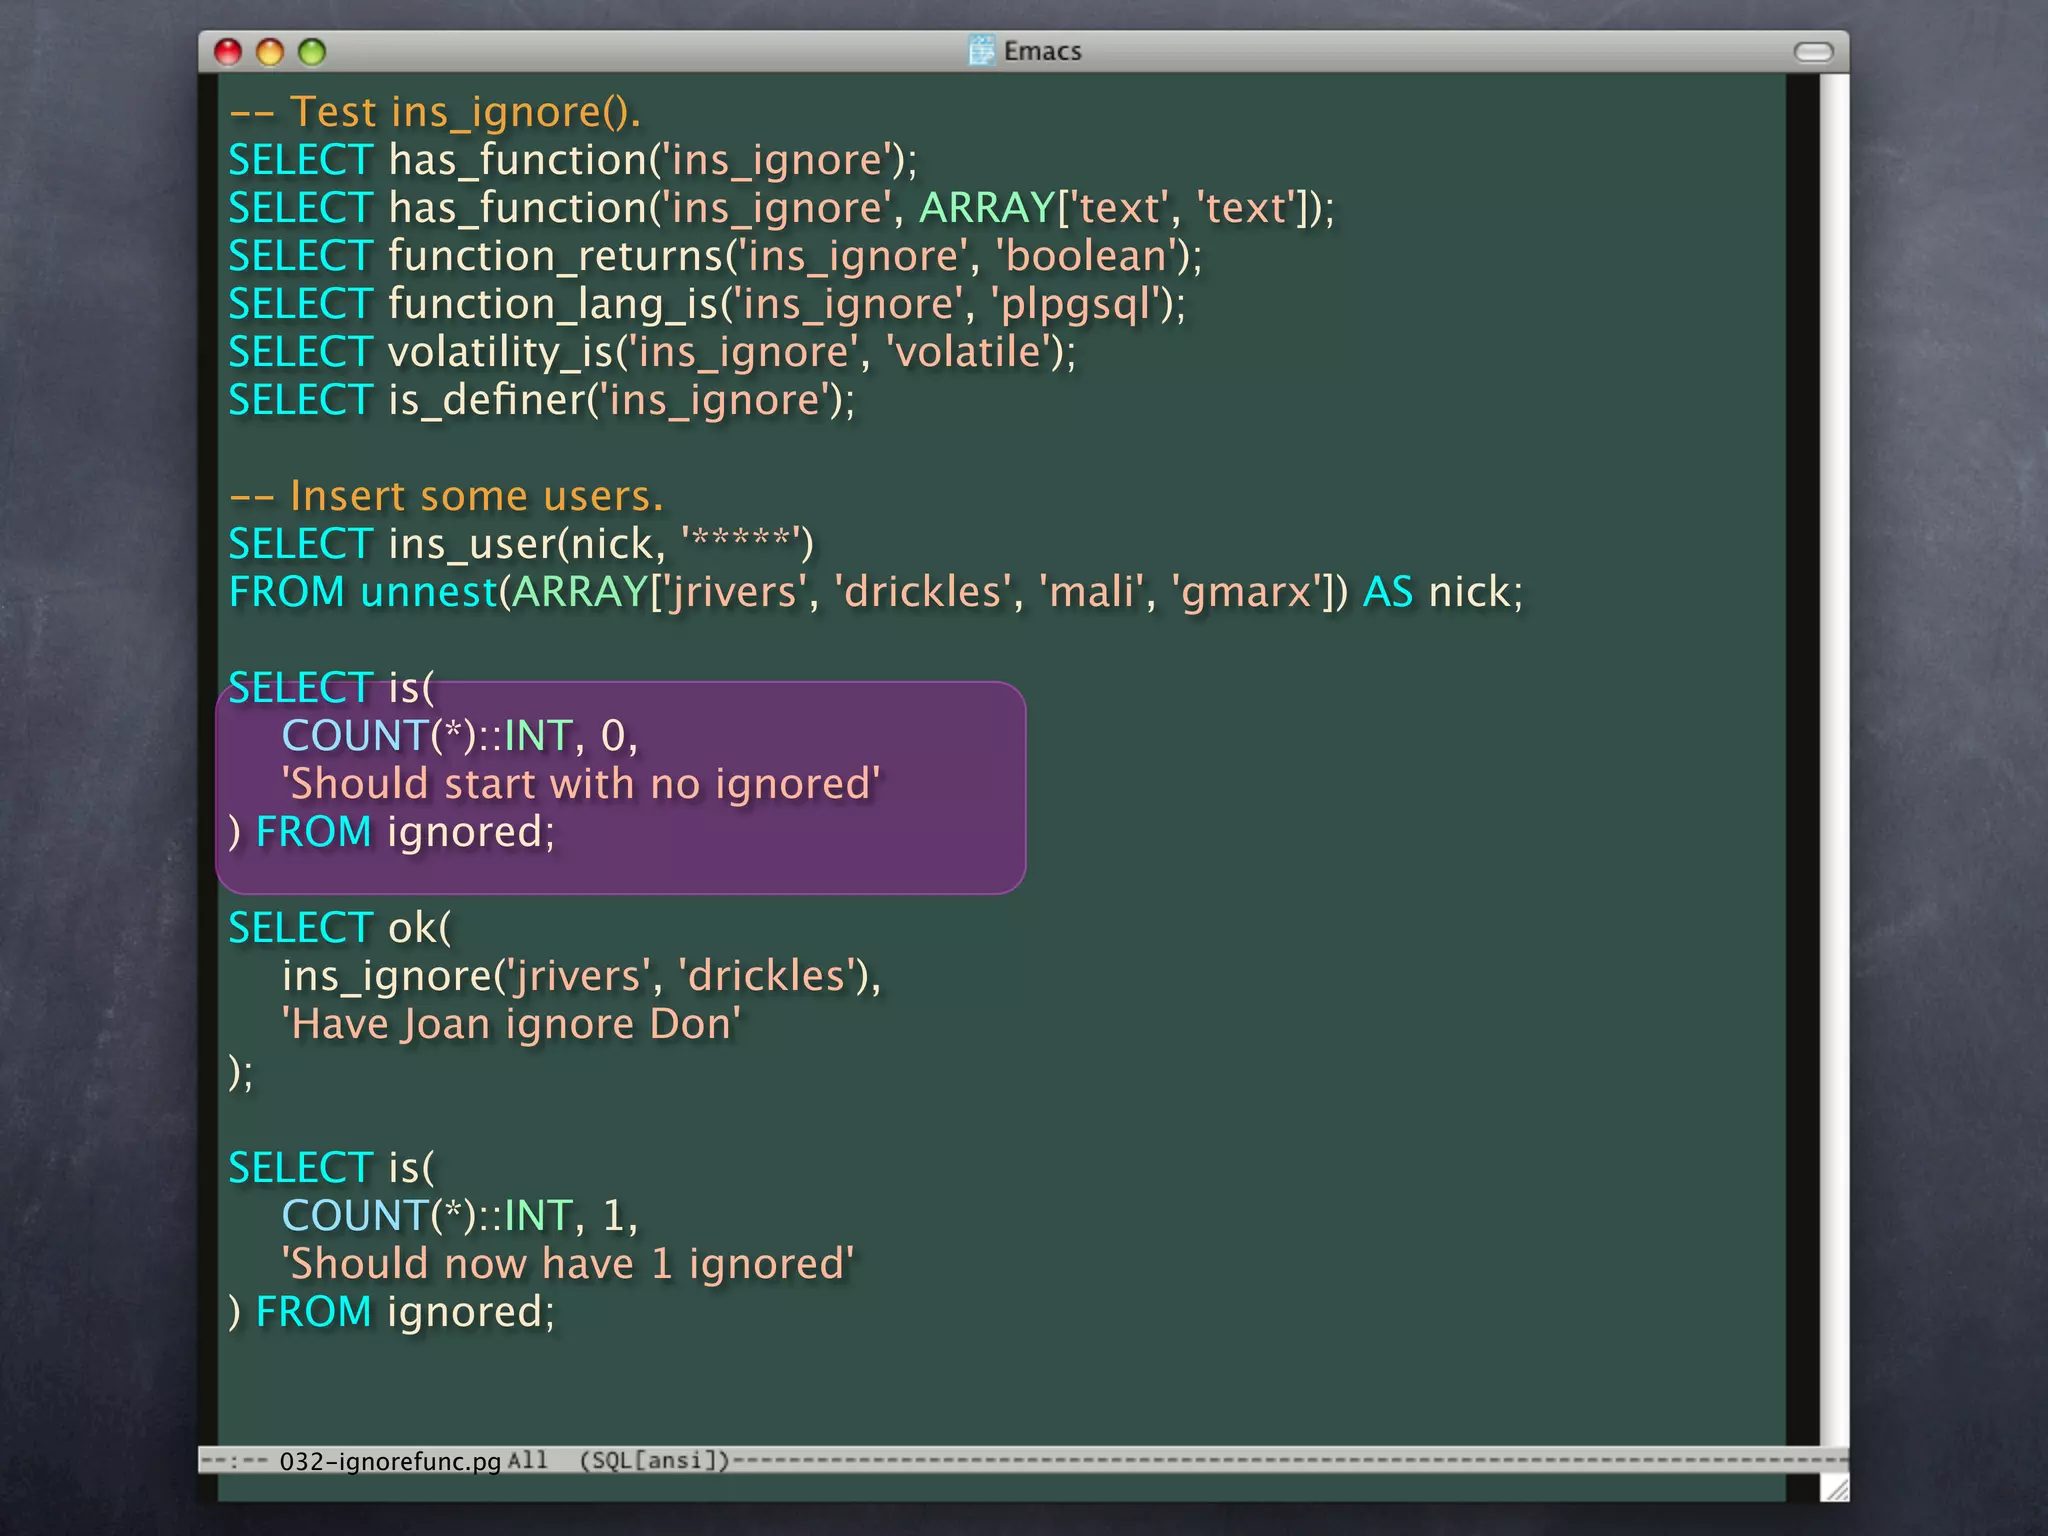Click the is_definer('ins_ignore') line
Viewport: 2048px width, 1536px height.
tap(542, 400)
